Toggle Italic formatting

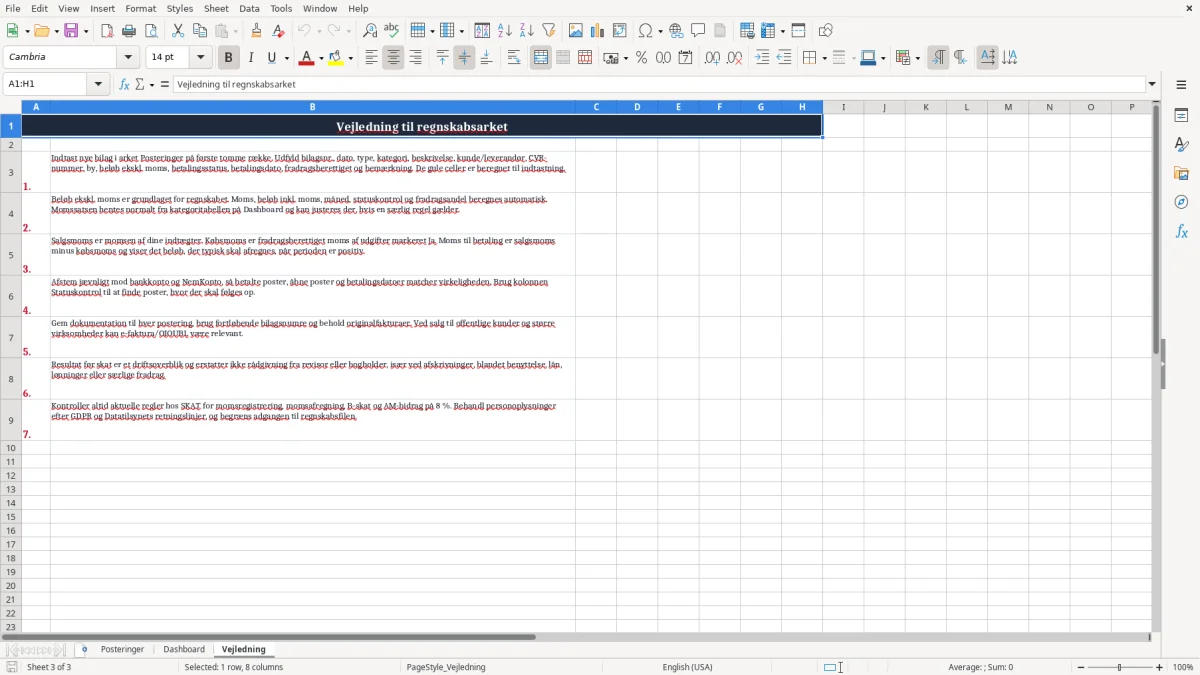point(251,58)
